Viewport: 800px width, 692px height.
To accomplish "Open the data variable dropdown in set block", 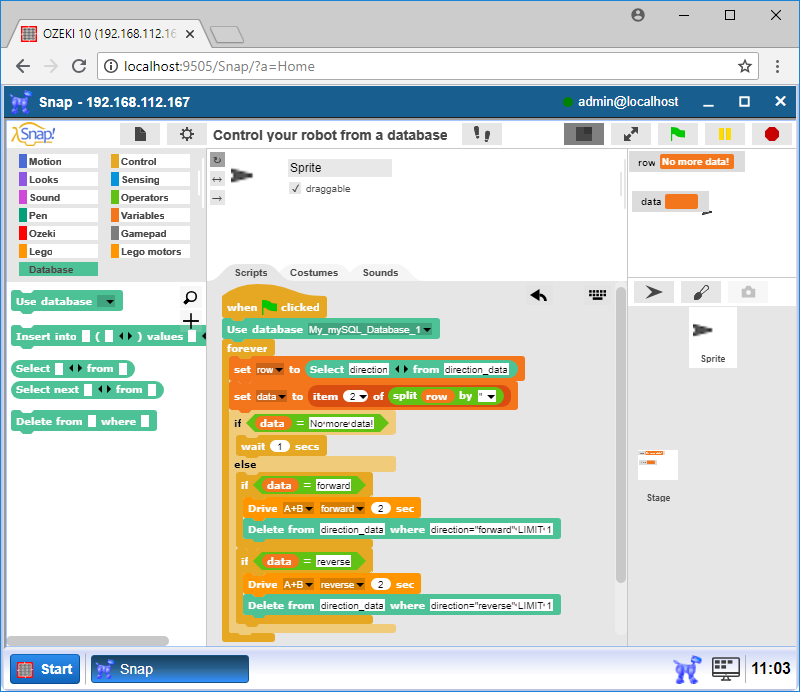I will coord(282,397).
